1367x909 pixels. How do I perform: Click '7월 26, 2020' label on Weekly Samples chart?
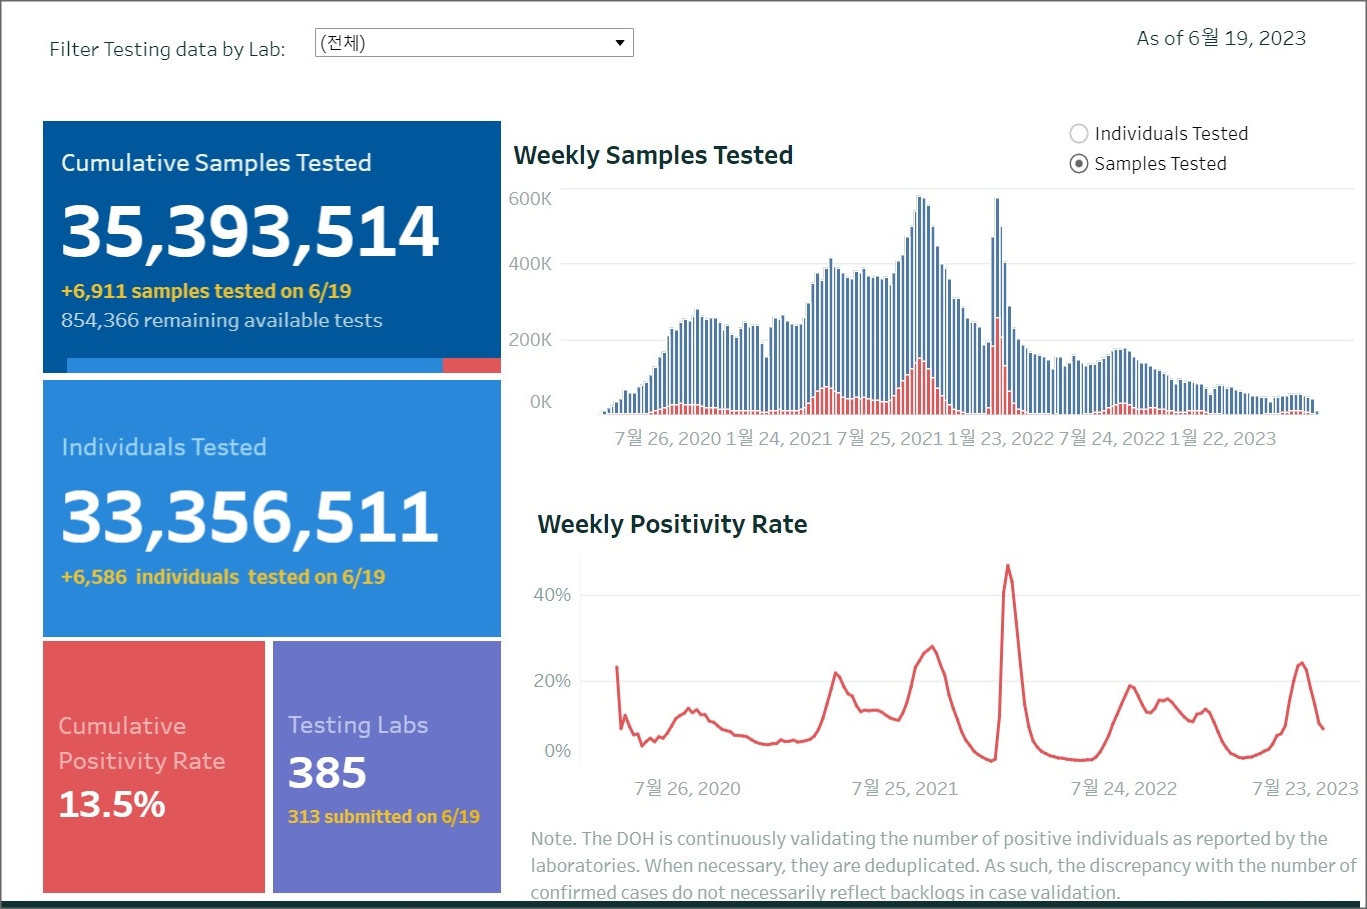668,438
